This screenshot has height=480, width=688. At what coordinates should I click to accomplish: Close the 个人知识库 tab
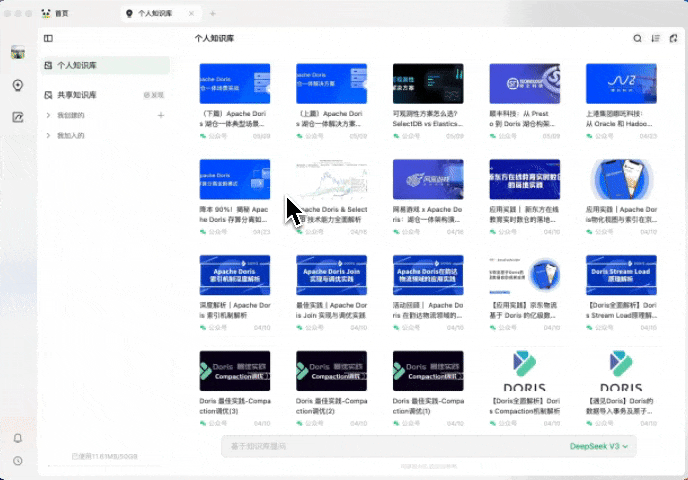pyautogui.click(x=191, y=14)
